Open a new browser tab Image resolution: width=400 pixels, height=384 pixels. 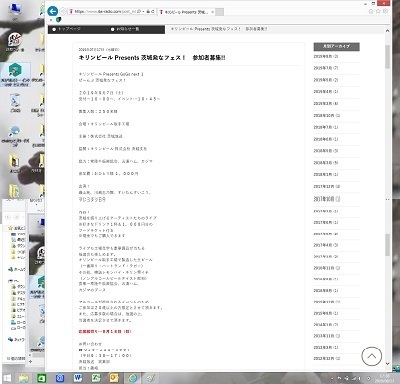[x=219, y=12]
